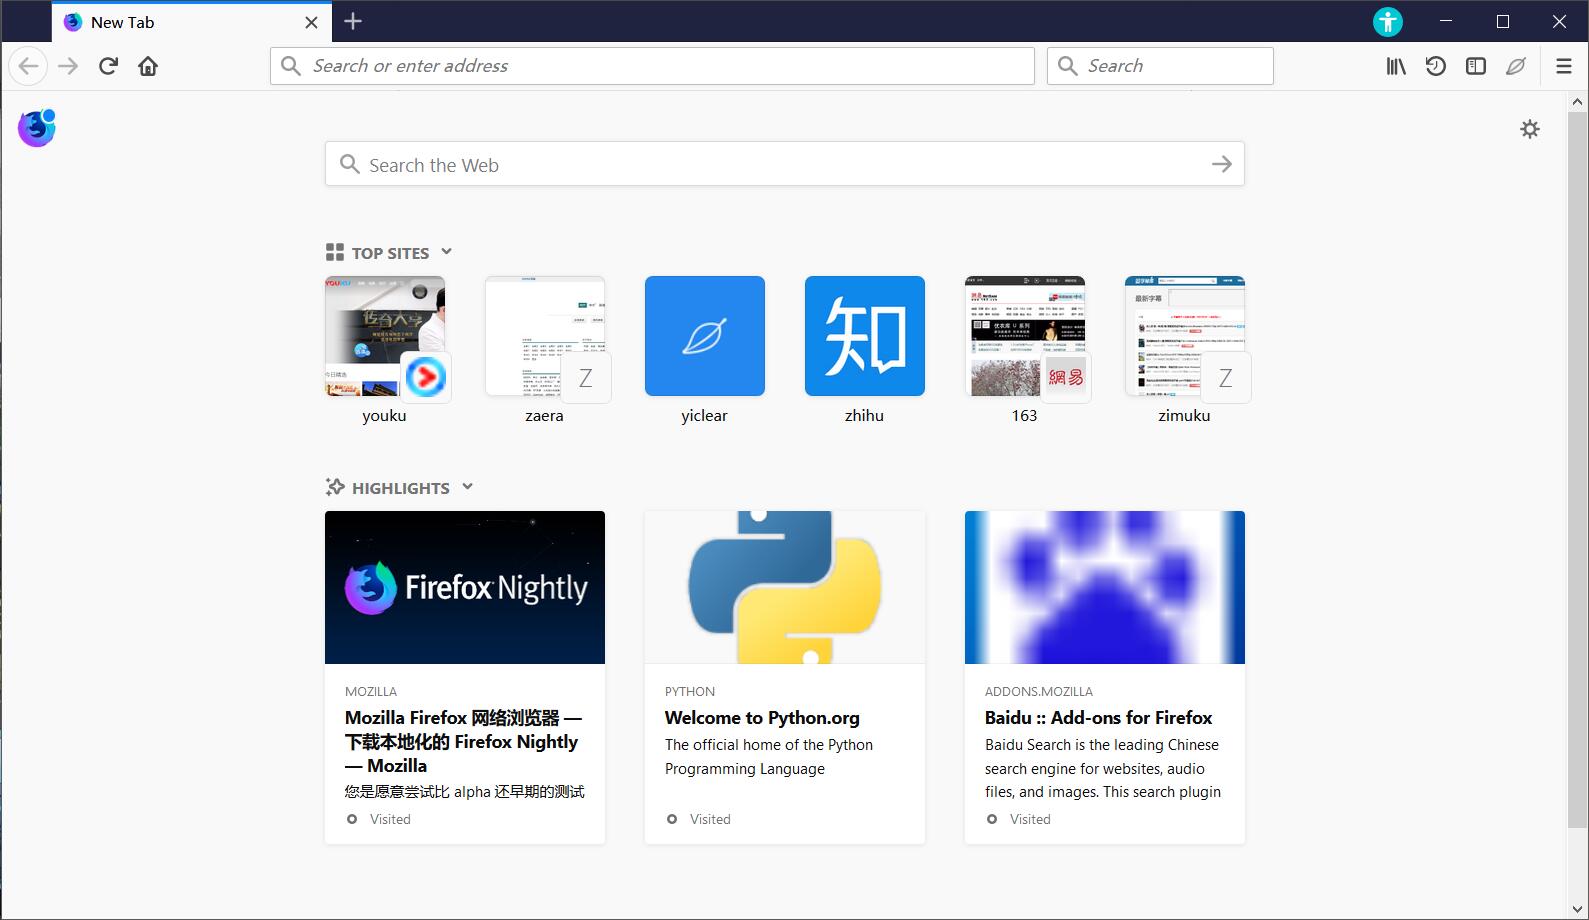Click the MOZILLA source label

click(x=371, y=692)
